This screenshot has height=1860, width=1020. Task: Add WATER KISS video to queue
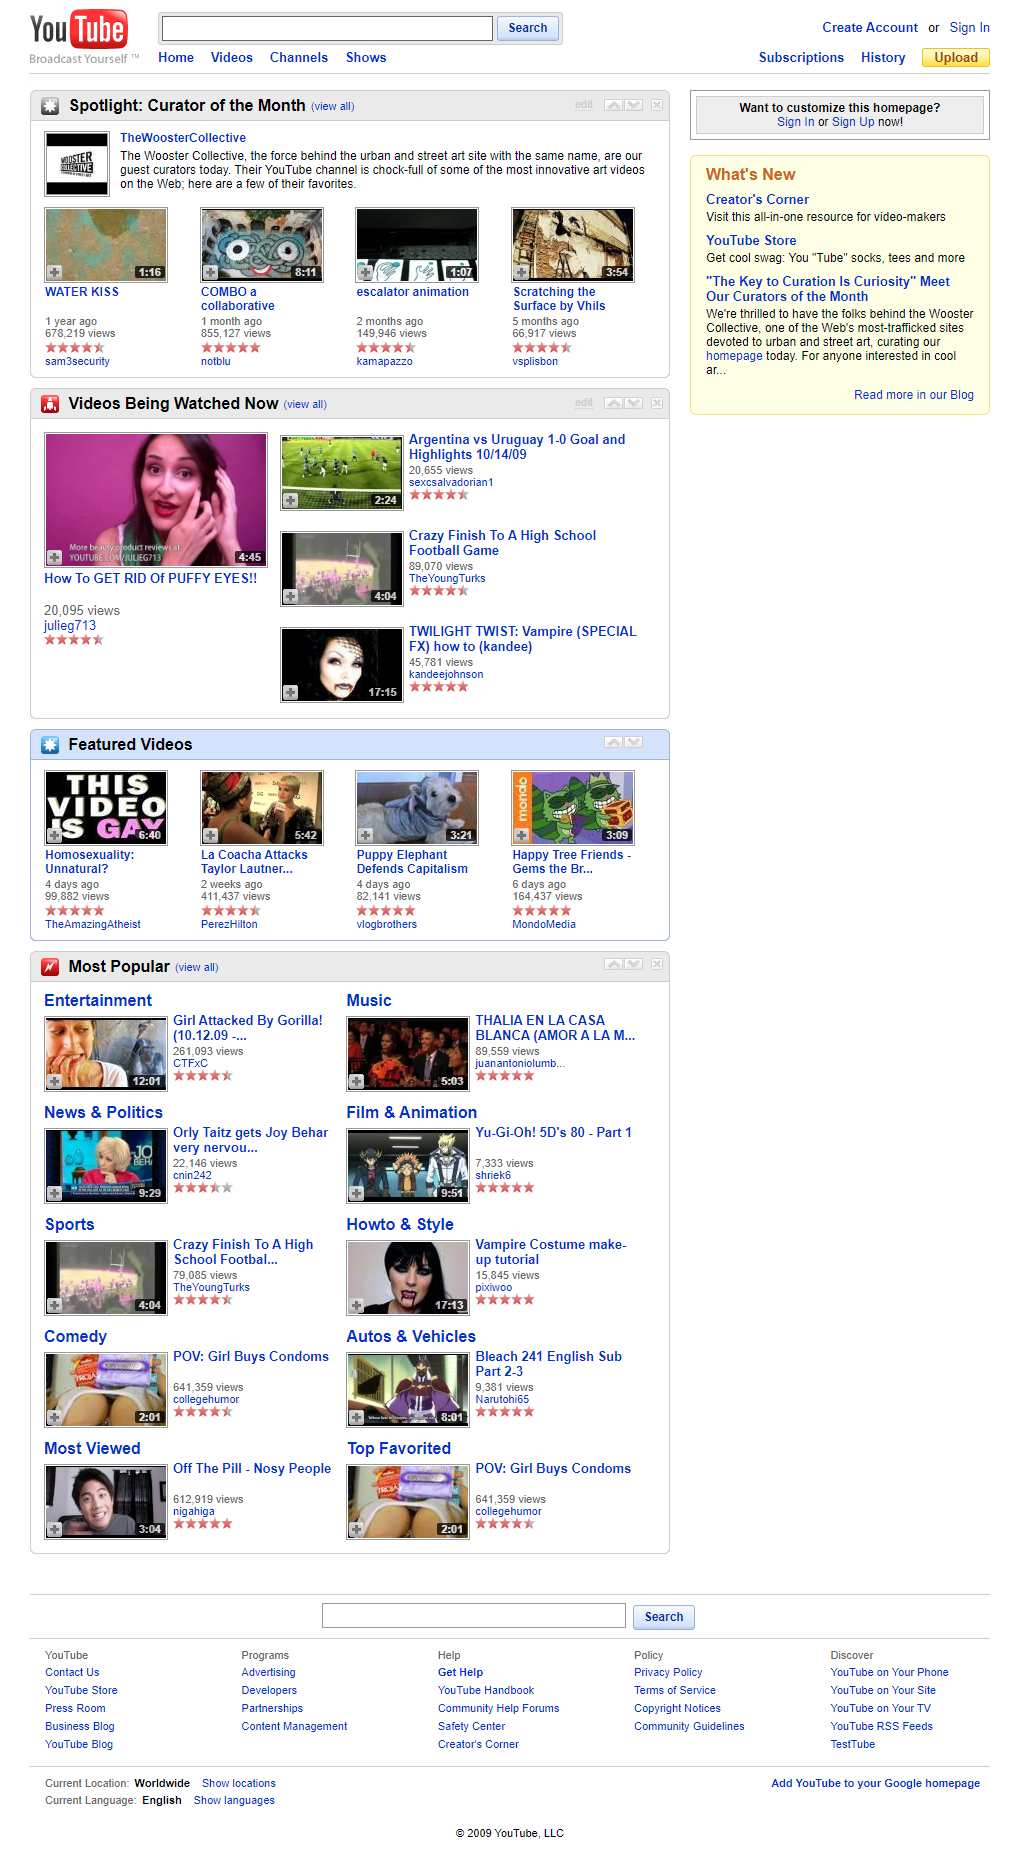pyautogui.click(x=55, y=272)
